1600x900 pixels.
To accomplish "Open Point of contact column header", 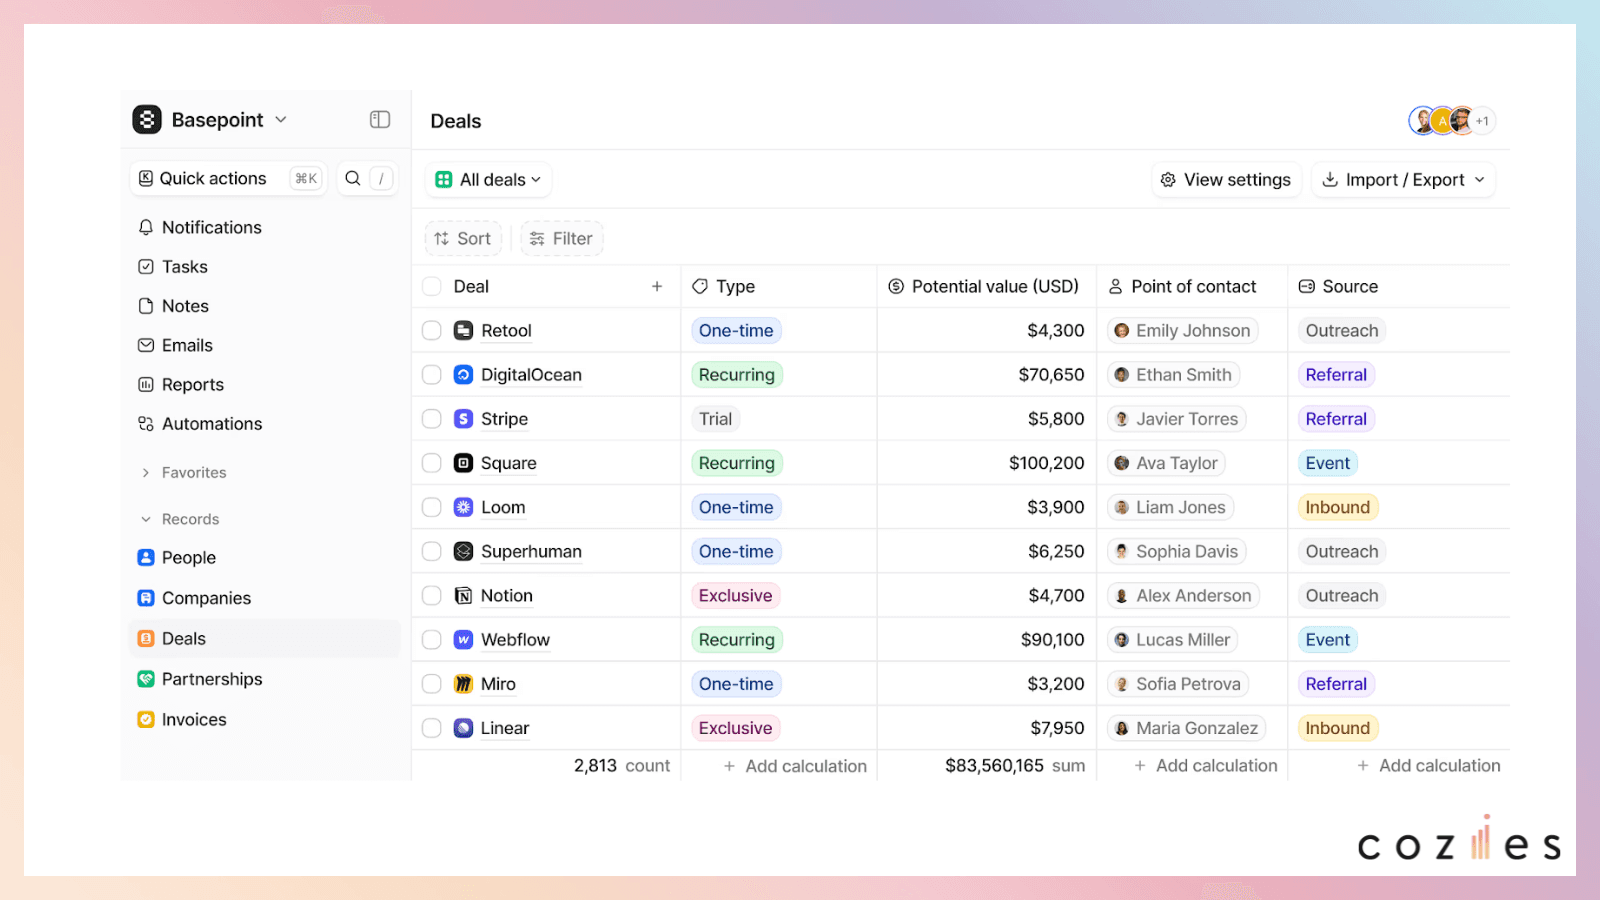I will (1192, 287).
